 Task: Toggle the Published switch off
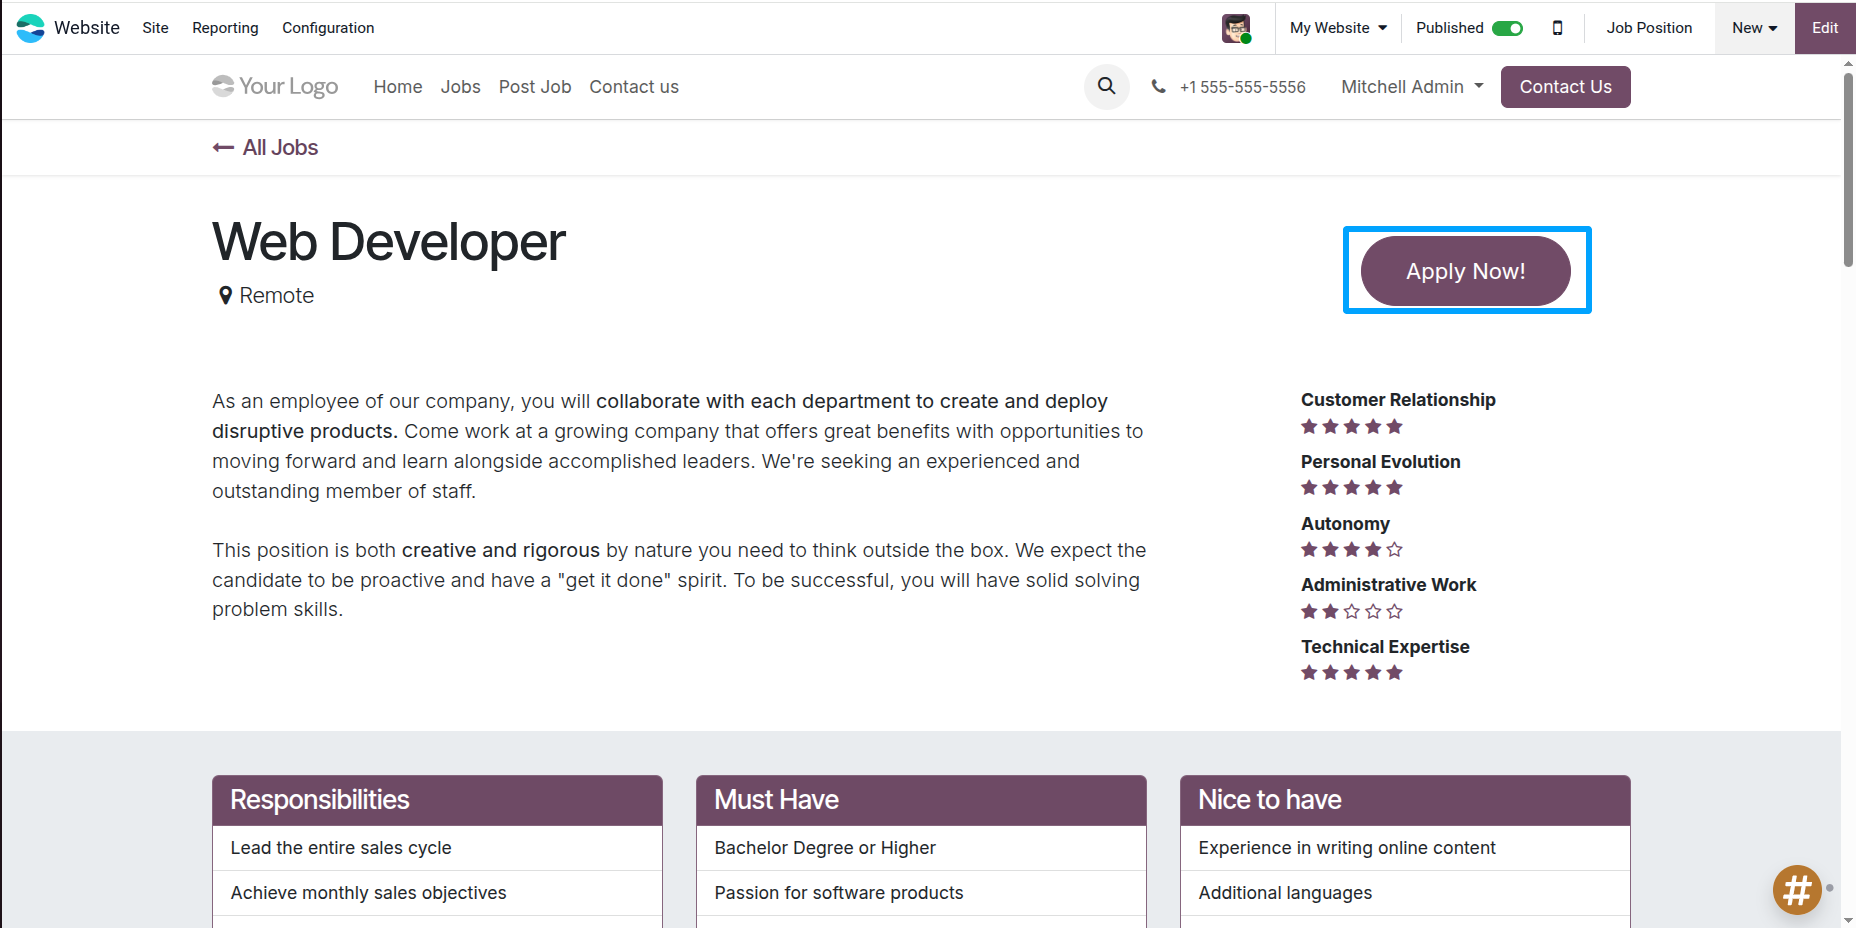1506,28
